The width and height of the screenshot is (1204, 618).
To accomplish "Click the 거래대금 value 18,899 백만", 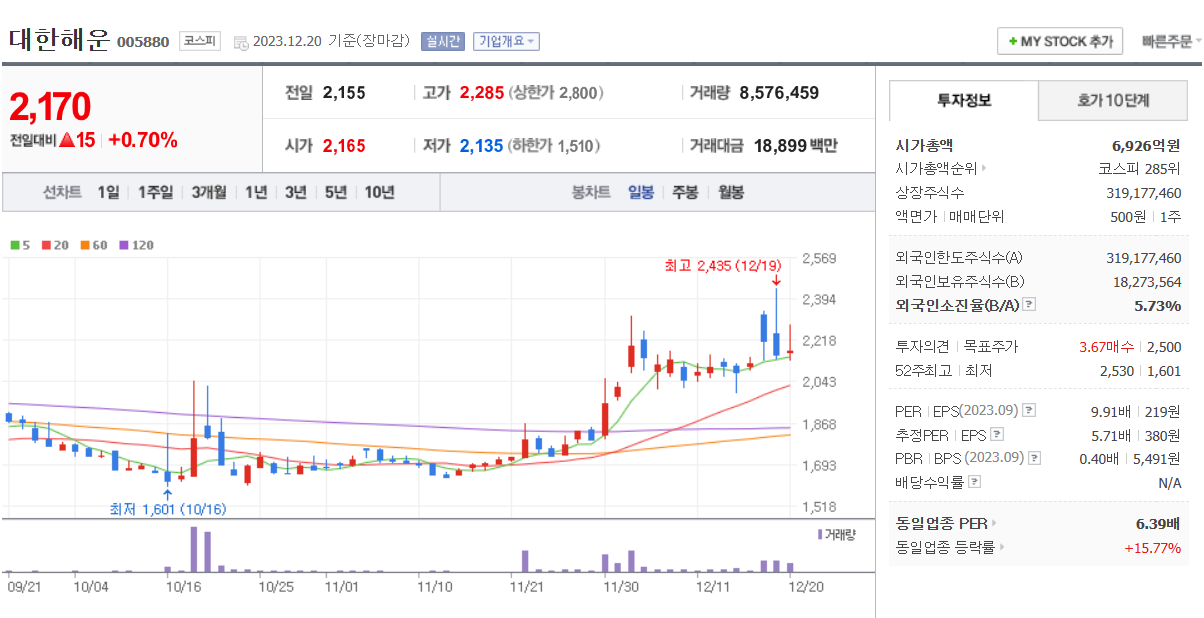I will 796,146.
